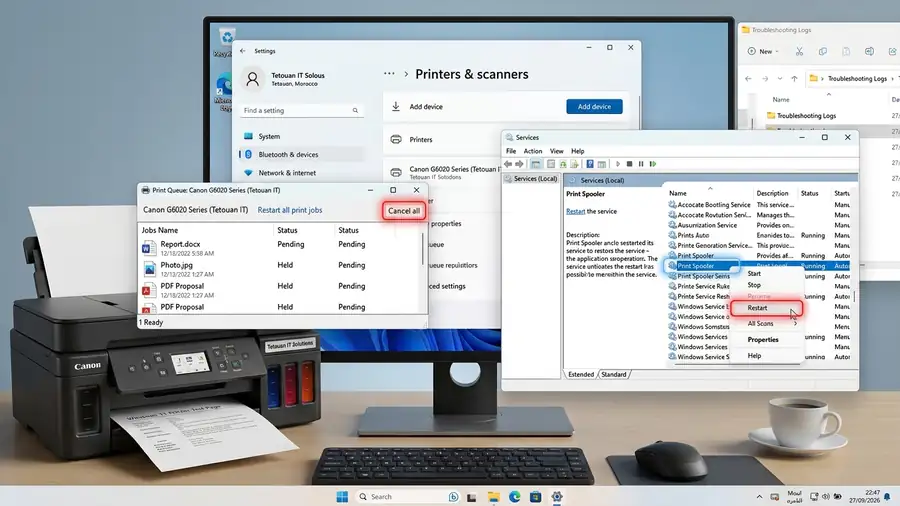Expand recent locations chevron in Explorer

coord(779,79)
